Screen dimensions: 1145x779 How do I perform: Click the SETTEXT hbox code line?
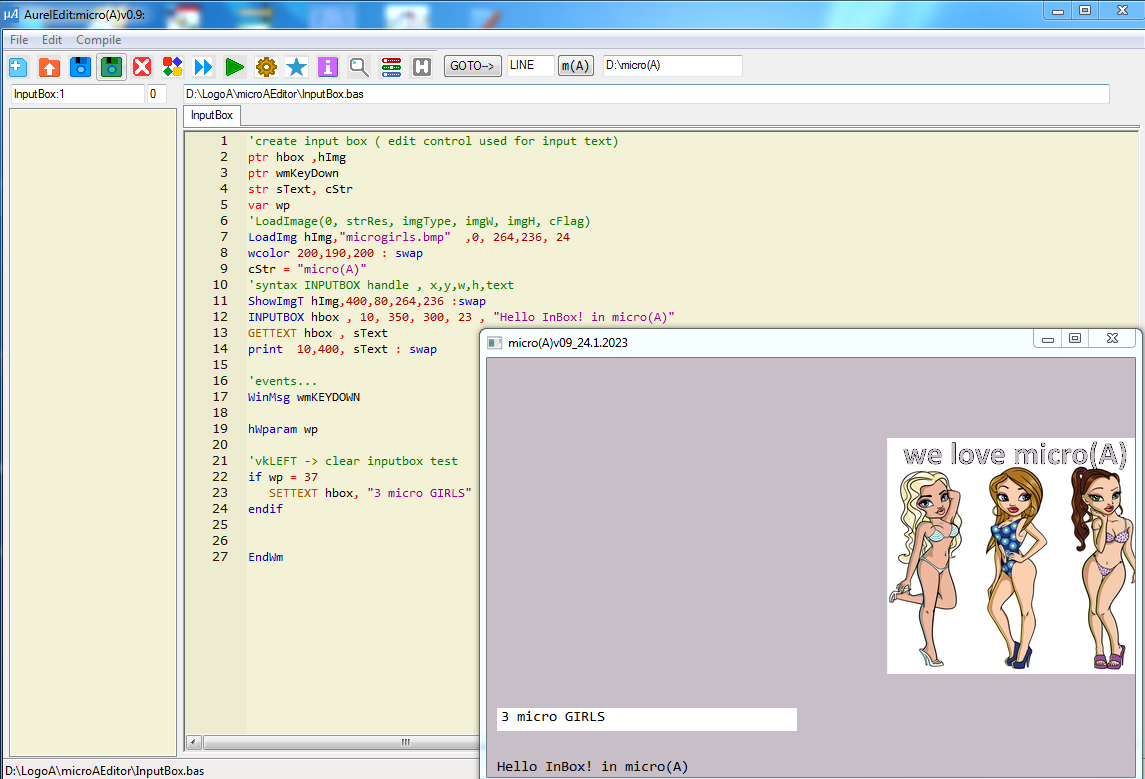370,494
